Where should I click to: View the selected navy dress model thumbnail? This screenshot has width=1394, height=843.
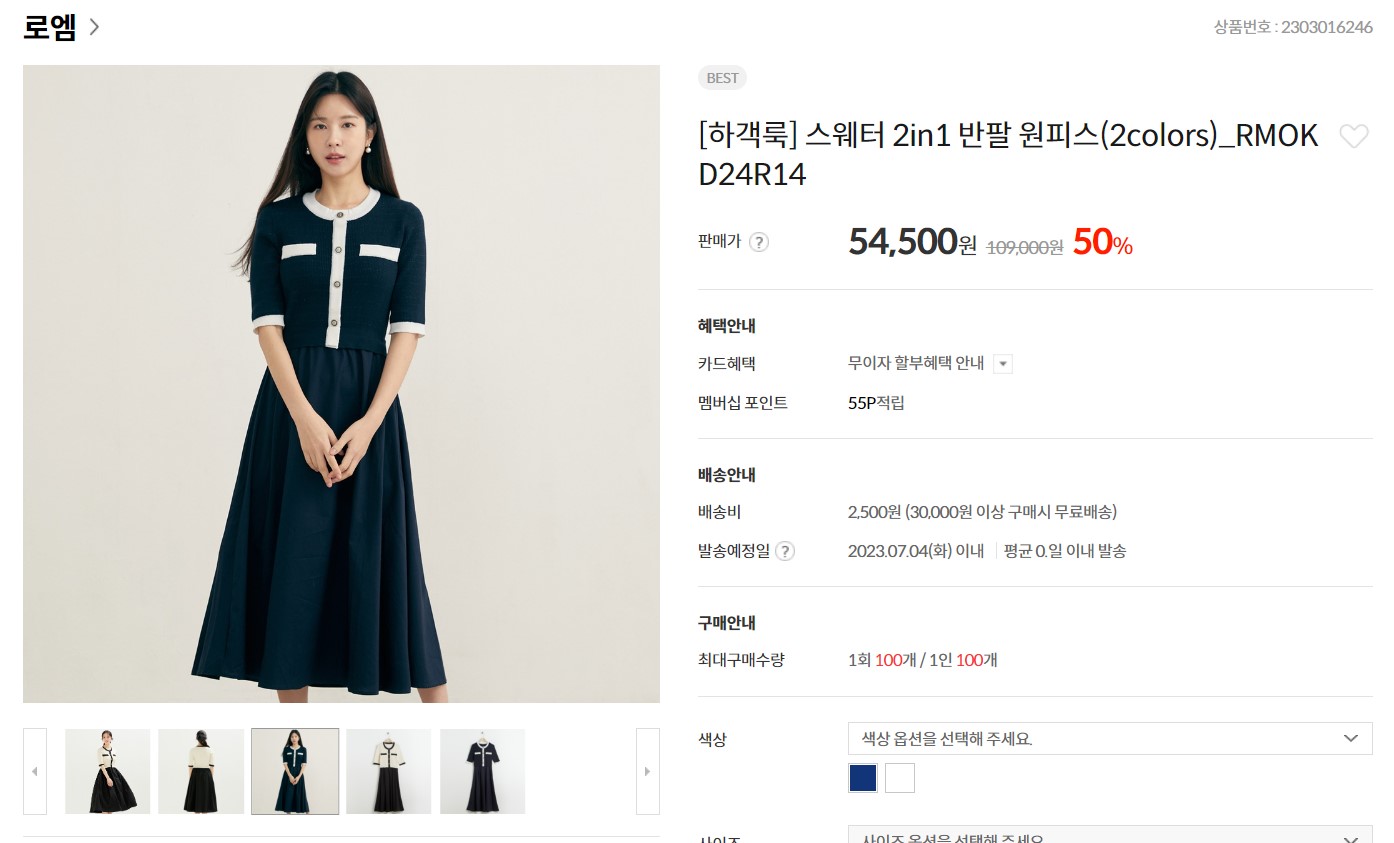coord(295,771)
